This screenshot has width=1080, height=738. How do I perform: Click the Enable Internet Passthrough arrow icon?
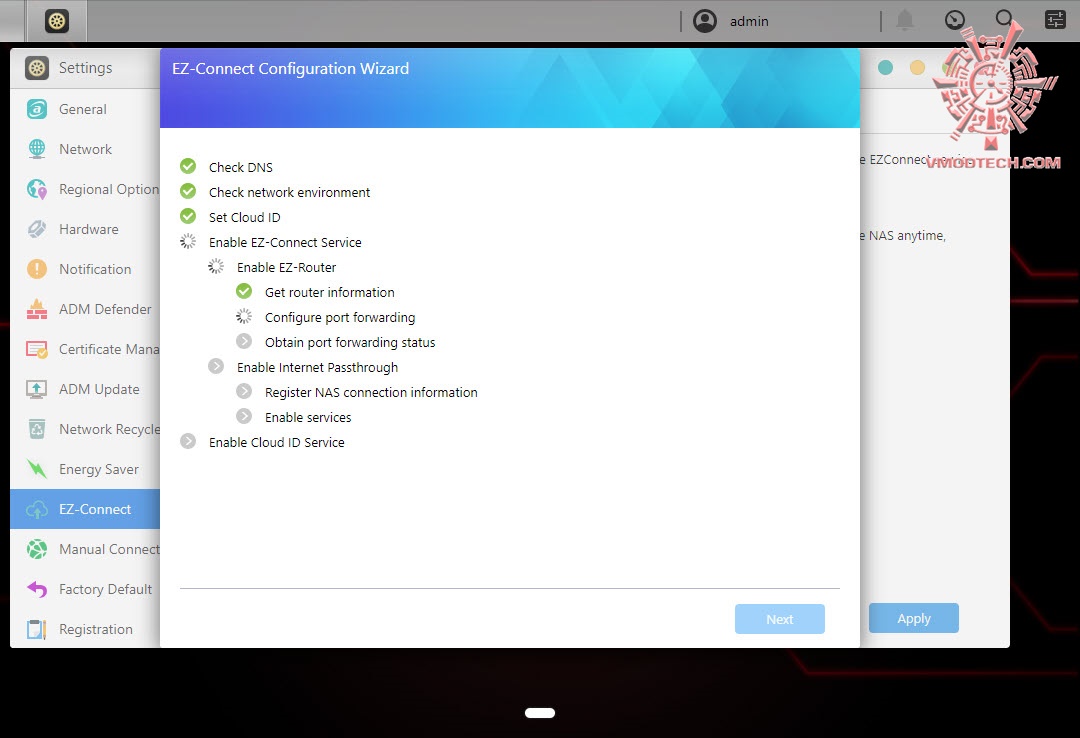(x=216, y=366)
